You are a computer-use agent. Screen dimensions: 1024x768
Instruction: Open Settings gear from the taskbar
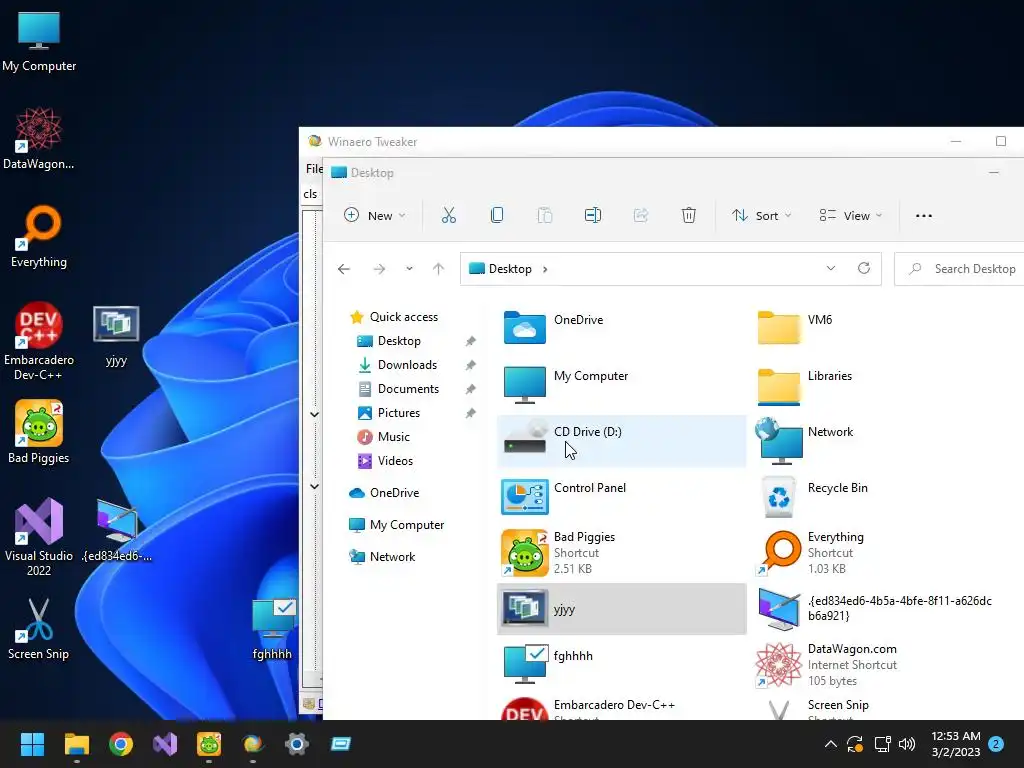296,744
